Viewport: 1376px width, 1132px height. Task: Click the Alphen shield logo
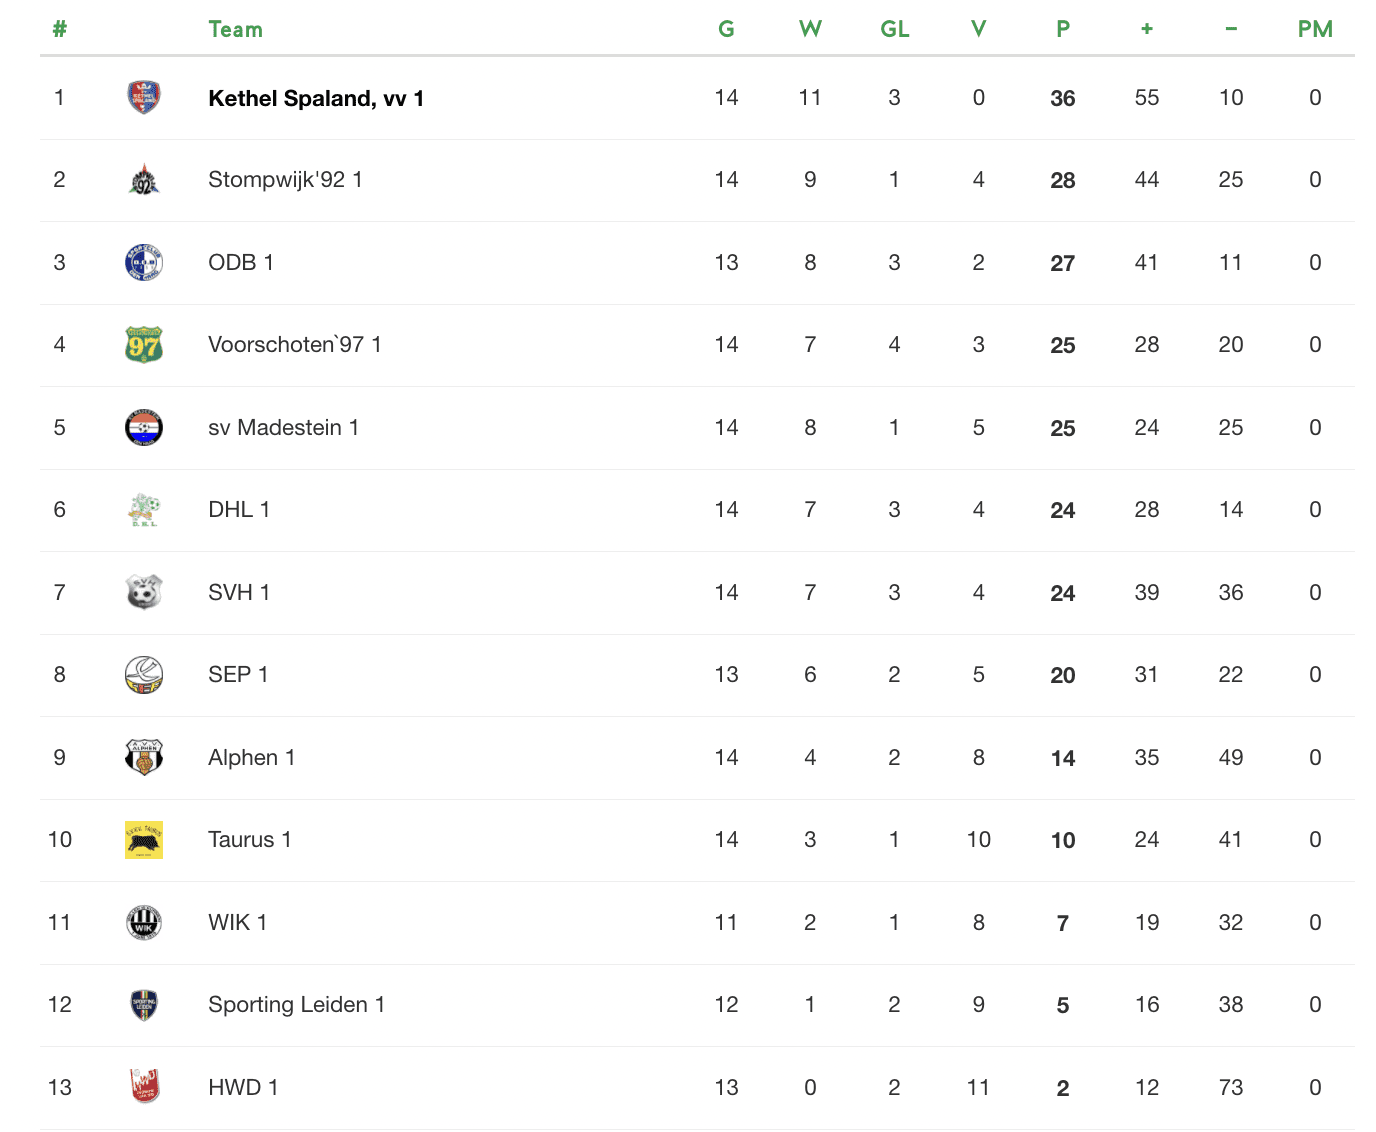144,758
